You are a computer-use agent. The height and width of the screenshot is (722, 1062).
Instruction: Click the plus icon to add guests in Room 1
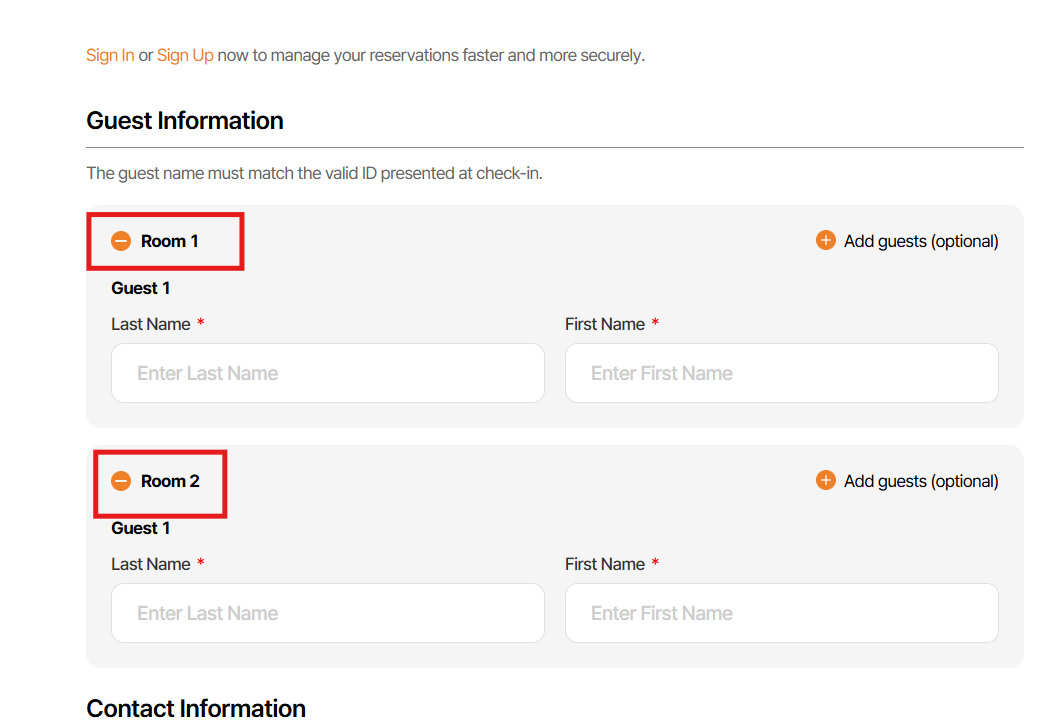tap(825, 241)
